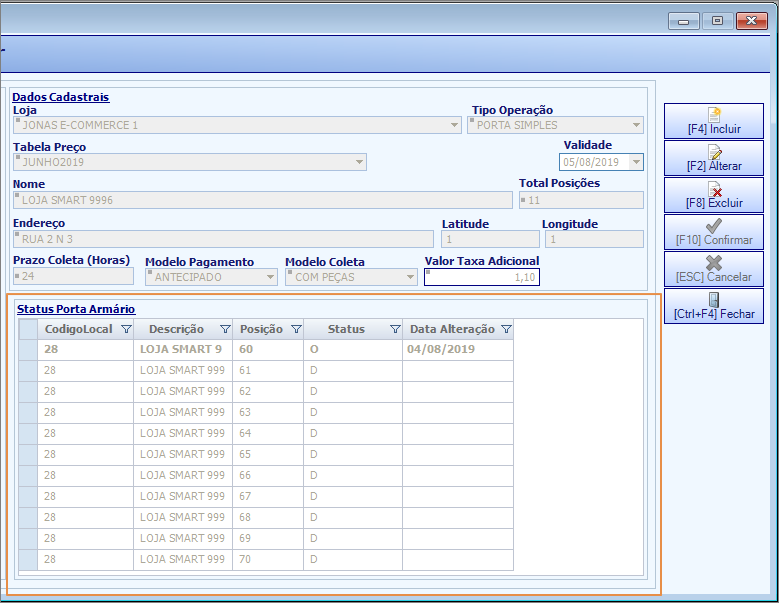779x603 pixels.
Task: Expand the Tipo Operação dropdown
Action: tap(636, 125)
